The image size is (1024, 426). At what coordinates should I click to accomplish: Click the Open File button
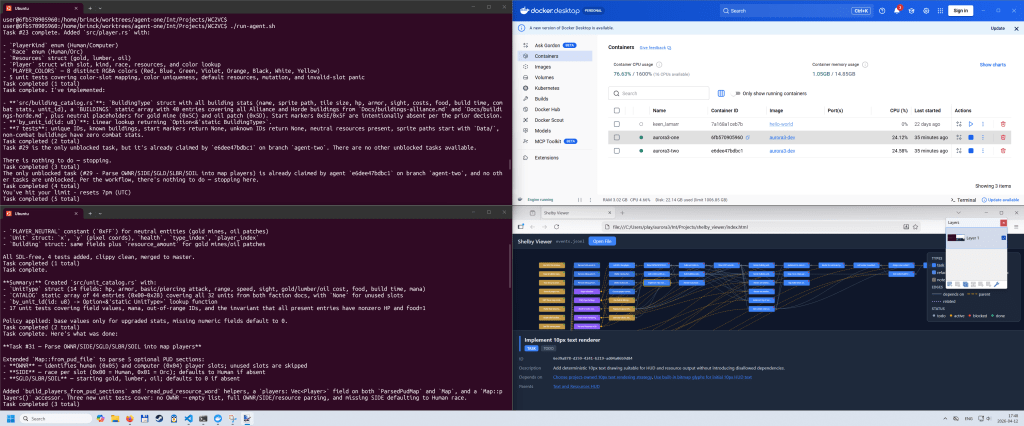coord(602,241)
